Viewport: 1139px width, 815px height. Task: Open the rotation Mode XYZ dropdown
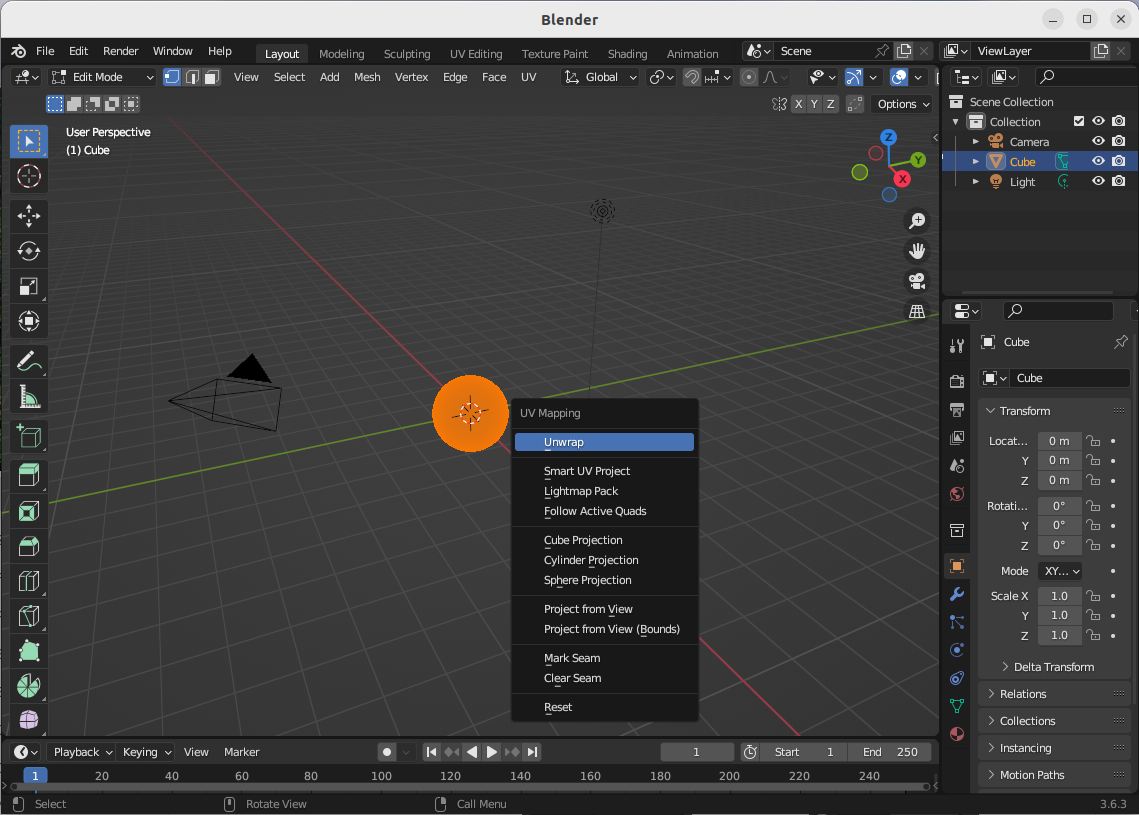pos(1060,571)
